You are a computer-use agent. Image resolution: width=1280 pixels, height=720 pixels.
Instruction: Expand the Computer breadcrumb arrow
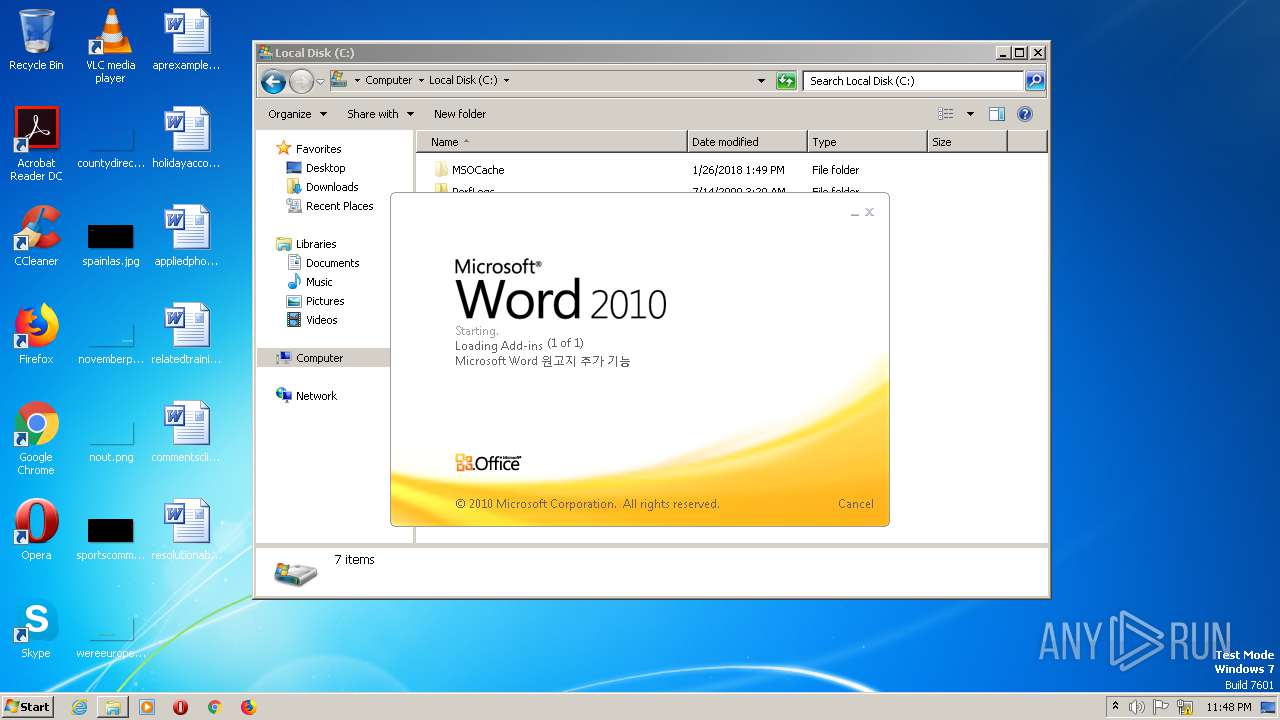coord(420,80)
